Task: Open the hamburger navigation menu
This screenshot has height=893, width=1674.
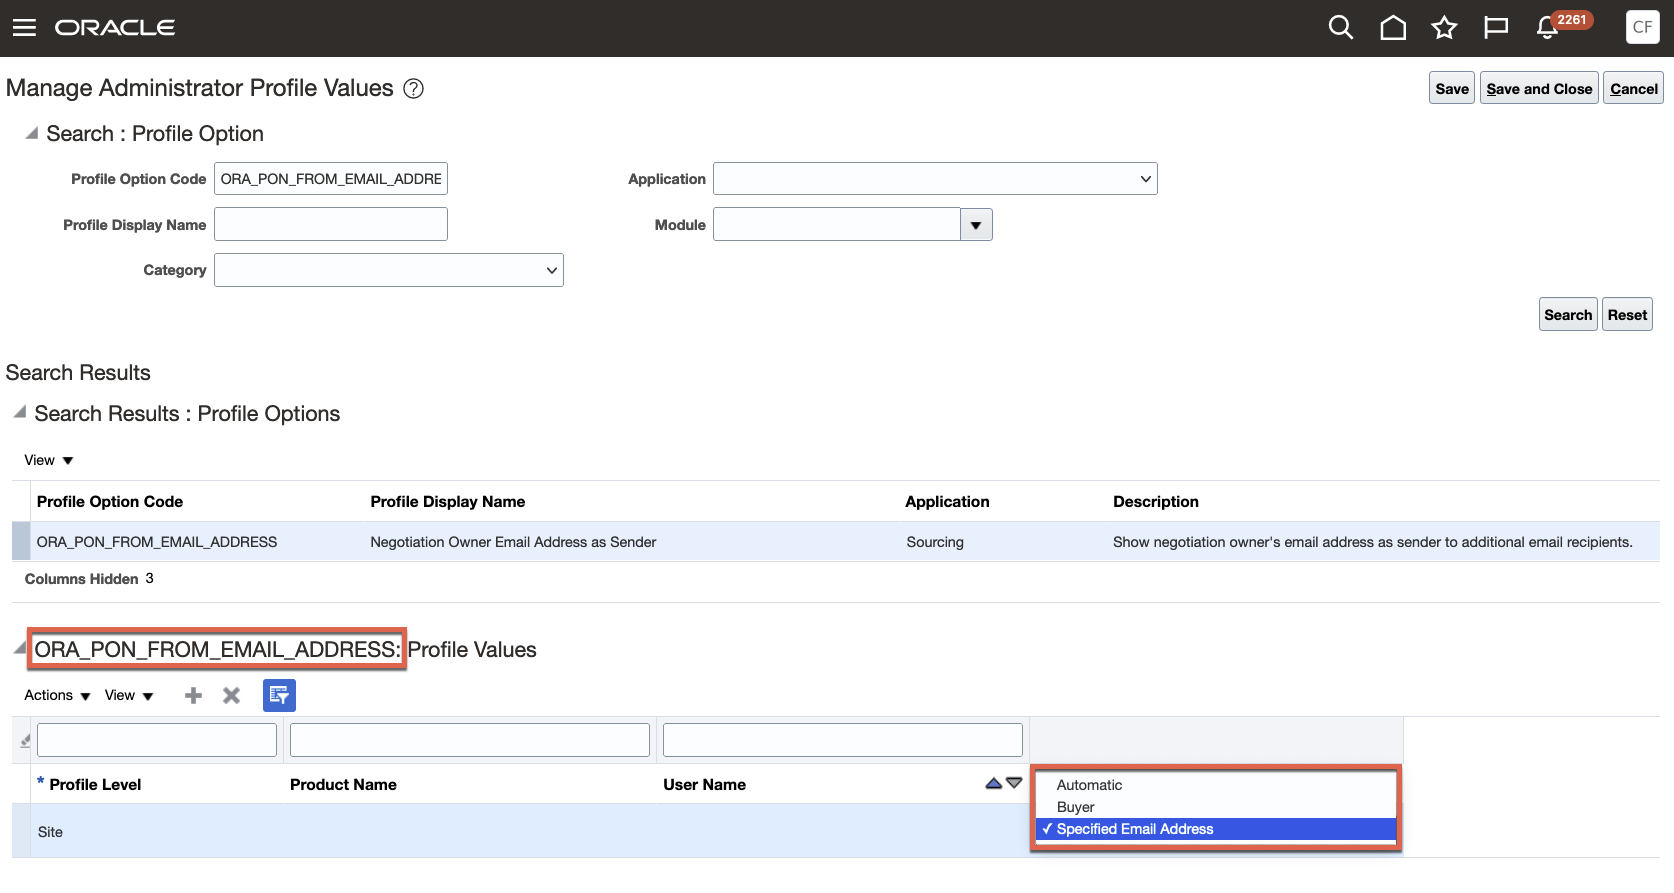Action: 24,28
